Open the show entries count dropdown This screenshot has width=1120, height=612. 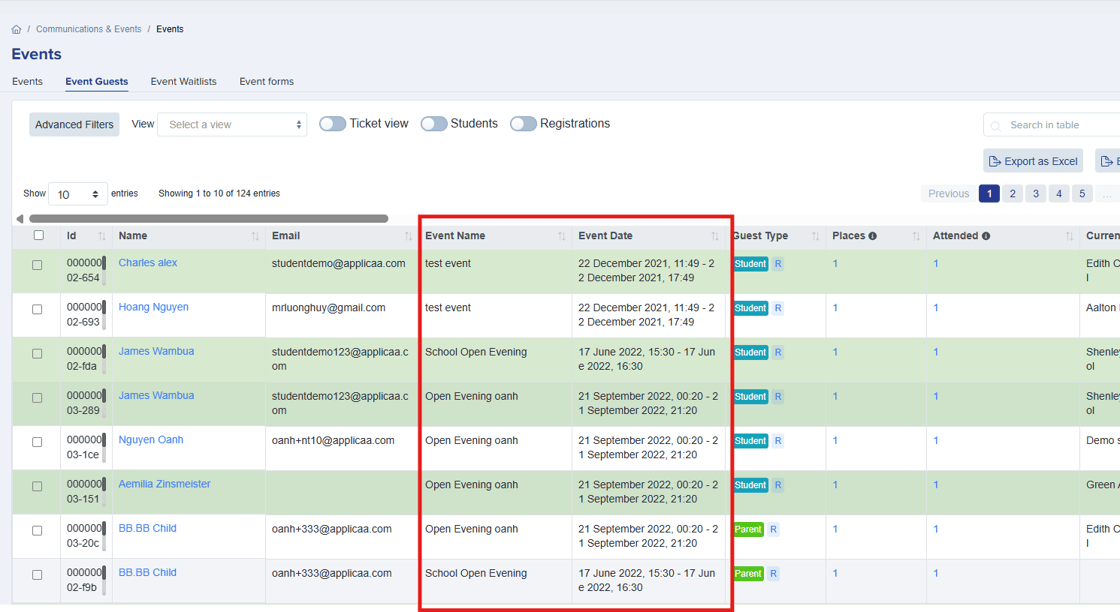[x=78, y=194]
